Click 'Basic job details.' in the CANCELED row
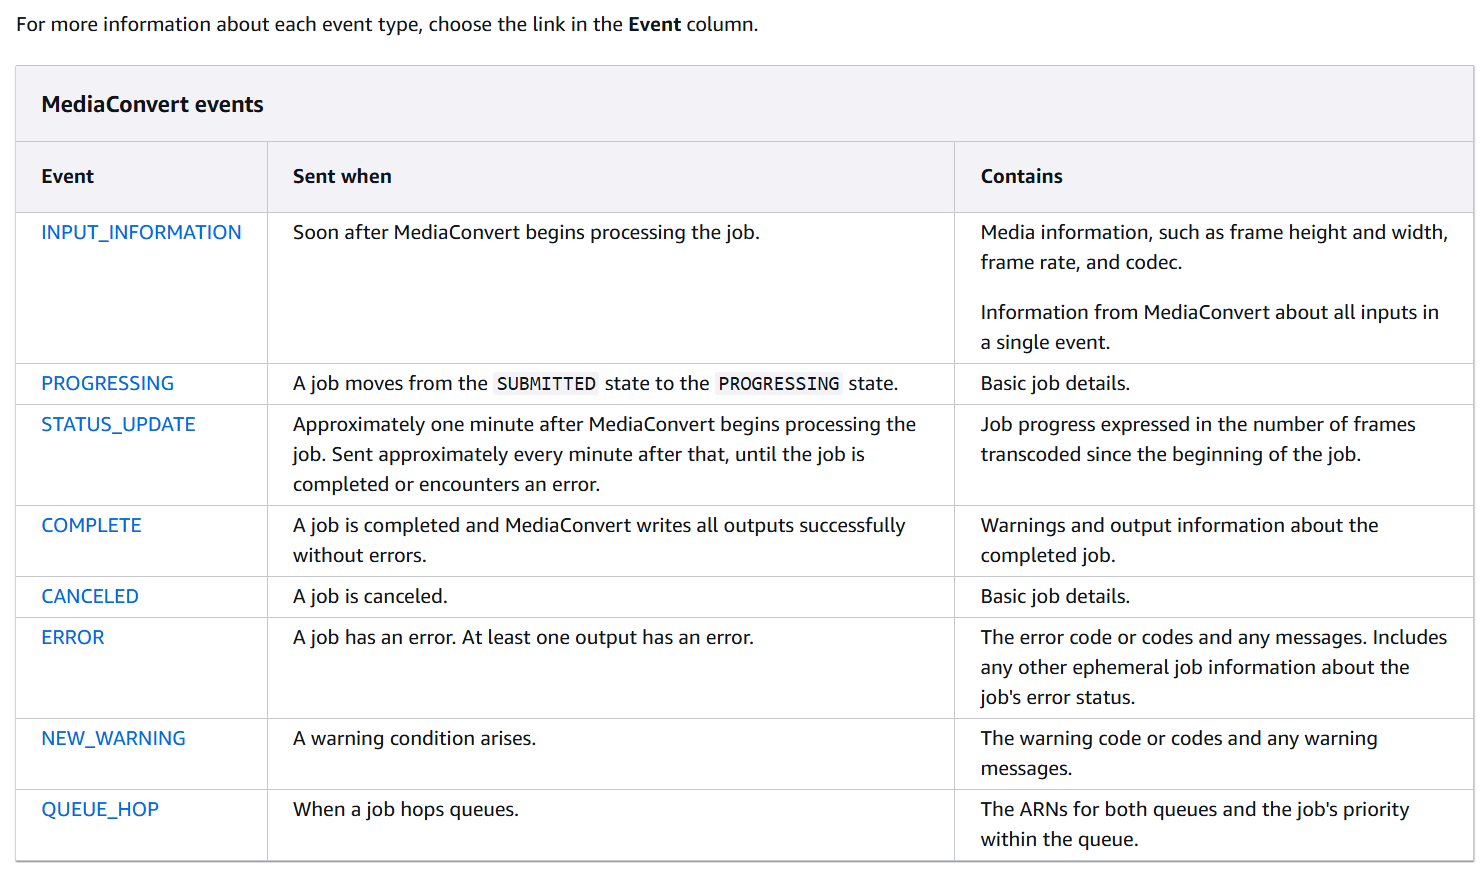The image size is (1484, 878). coord(1055,596)
